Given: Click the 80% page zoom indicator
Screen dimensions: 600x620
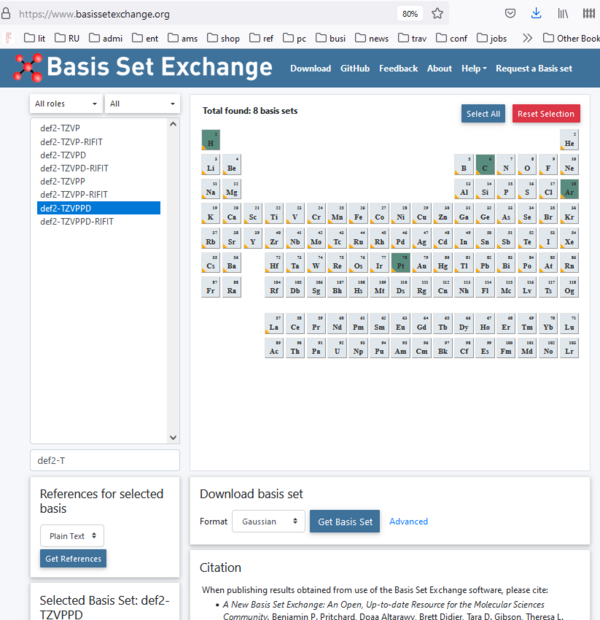Looking at the screenshot, I should (x=409, y=14).
